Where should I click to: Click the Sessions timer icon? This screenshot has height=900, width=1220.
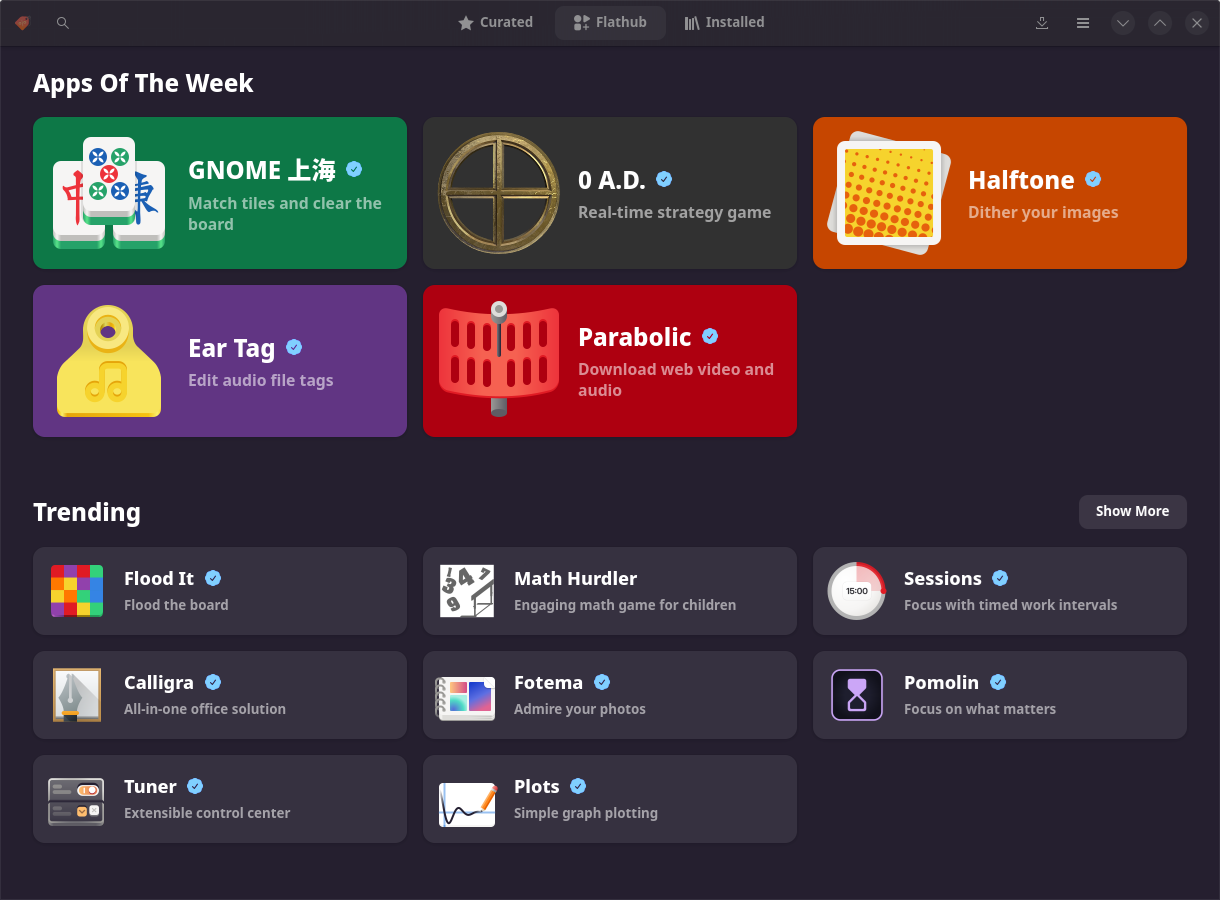(856, 590)
